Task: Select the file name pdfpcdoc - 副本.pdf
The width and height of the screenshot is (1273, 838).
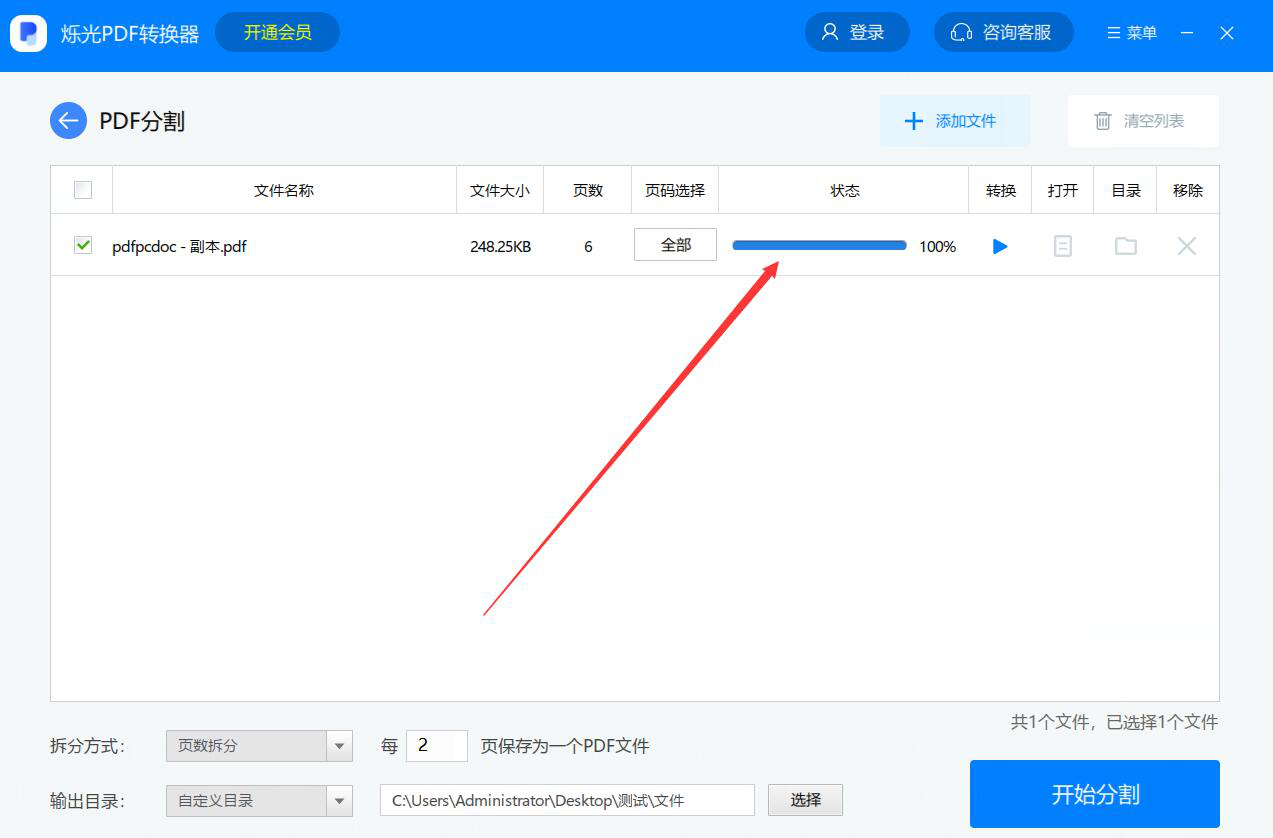Action: (179, 246)
